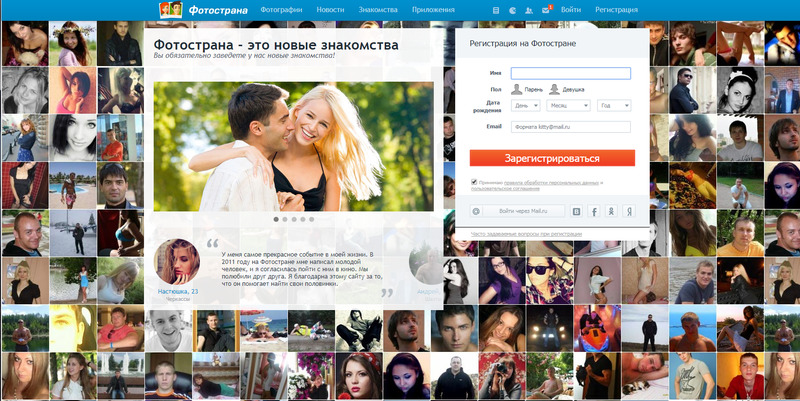Click the couple slideshow photo
Screen dimensions: 800x401
(293, 146)
